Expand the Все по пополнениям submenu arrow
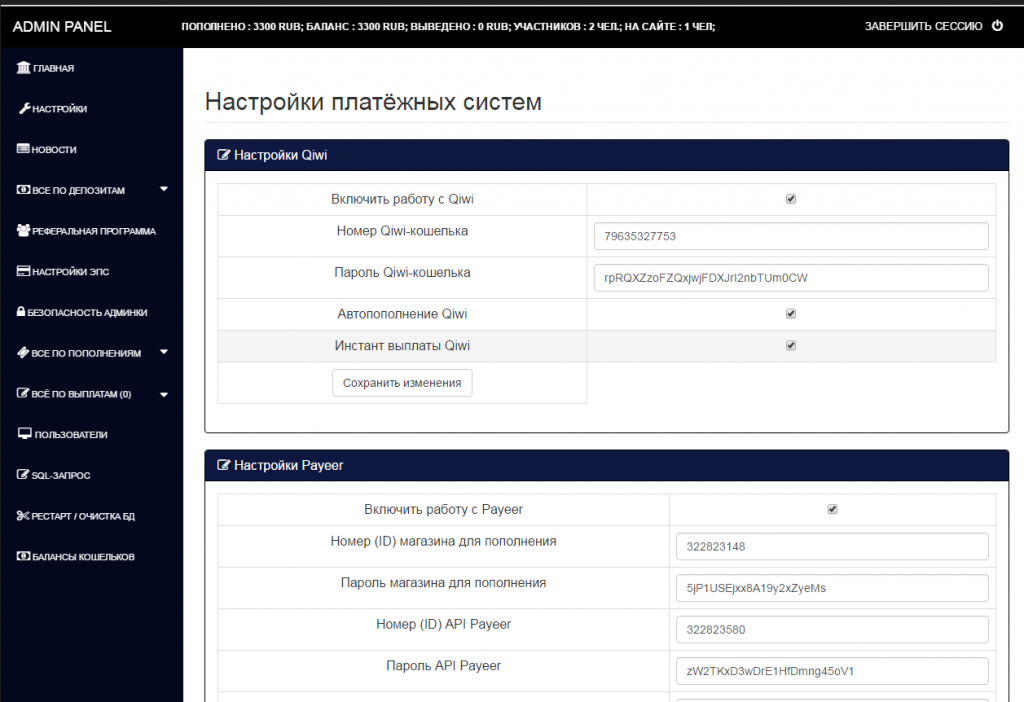The width and height of the screenshot is (1024, 702). pyautogui.click(x=164, y=352)
